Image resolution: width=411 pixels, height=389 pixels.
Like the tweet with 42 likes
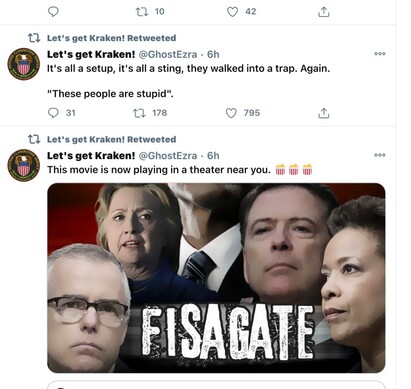coord(232,12)
